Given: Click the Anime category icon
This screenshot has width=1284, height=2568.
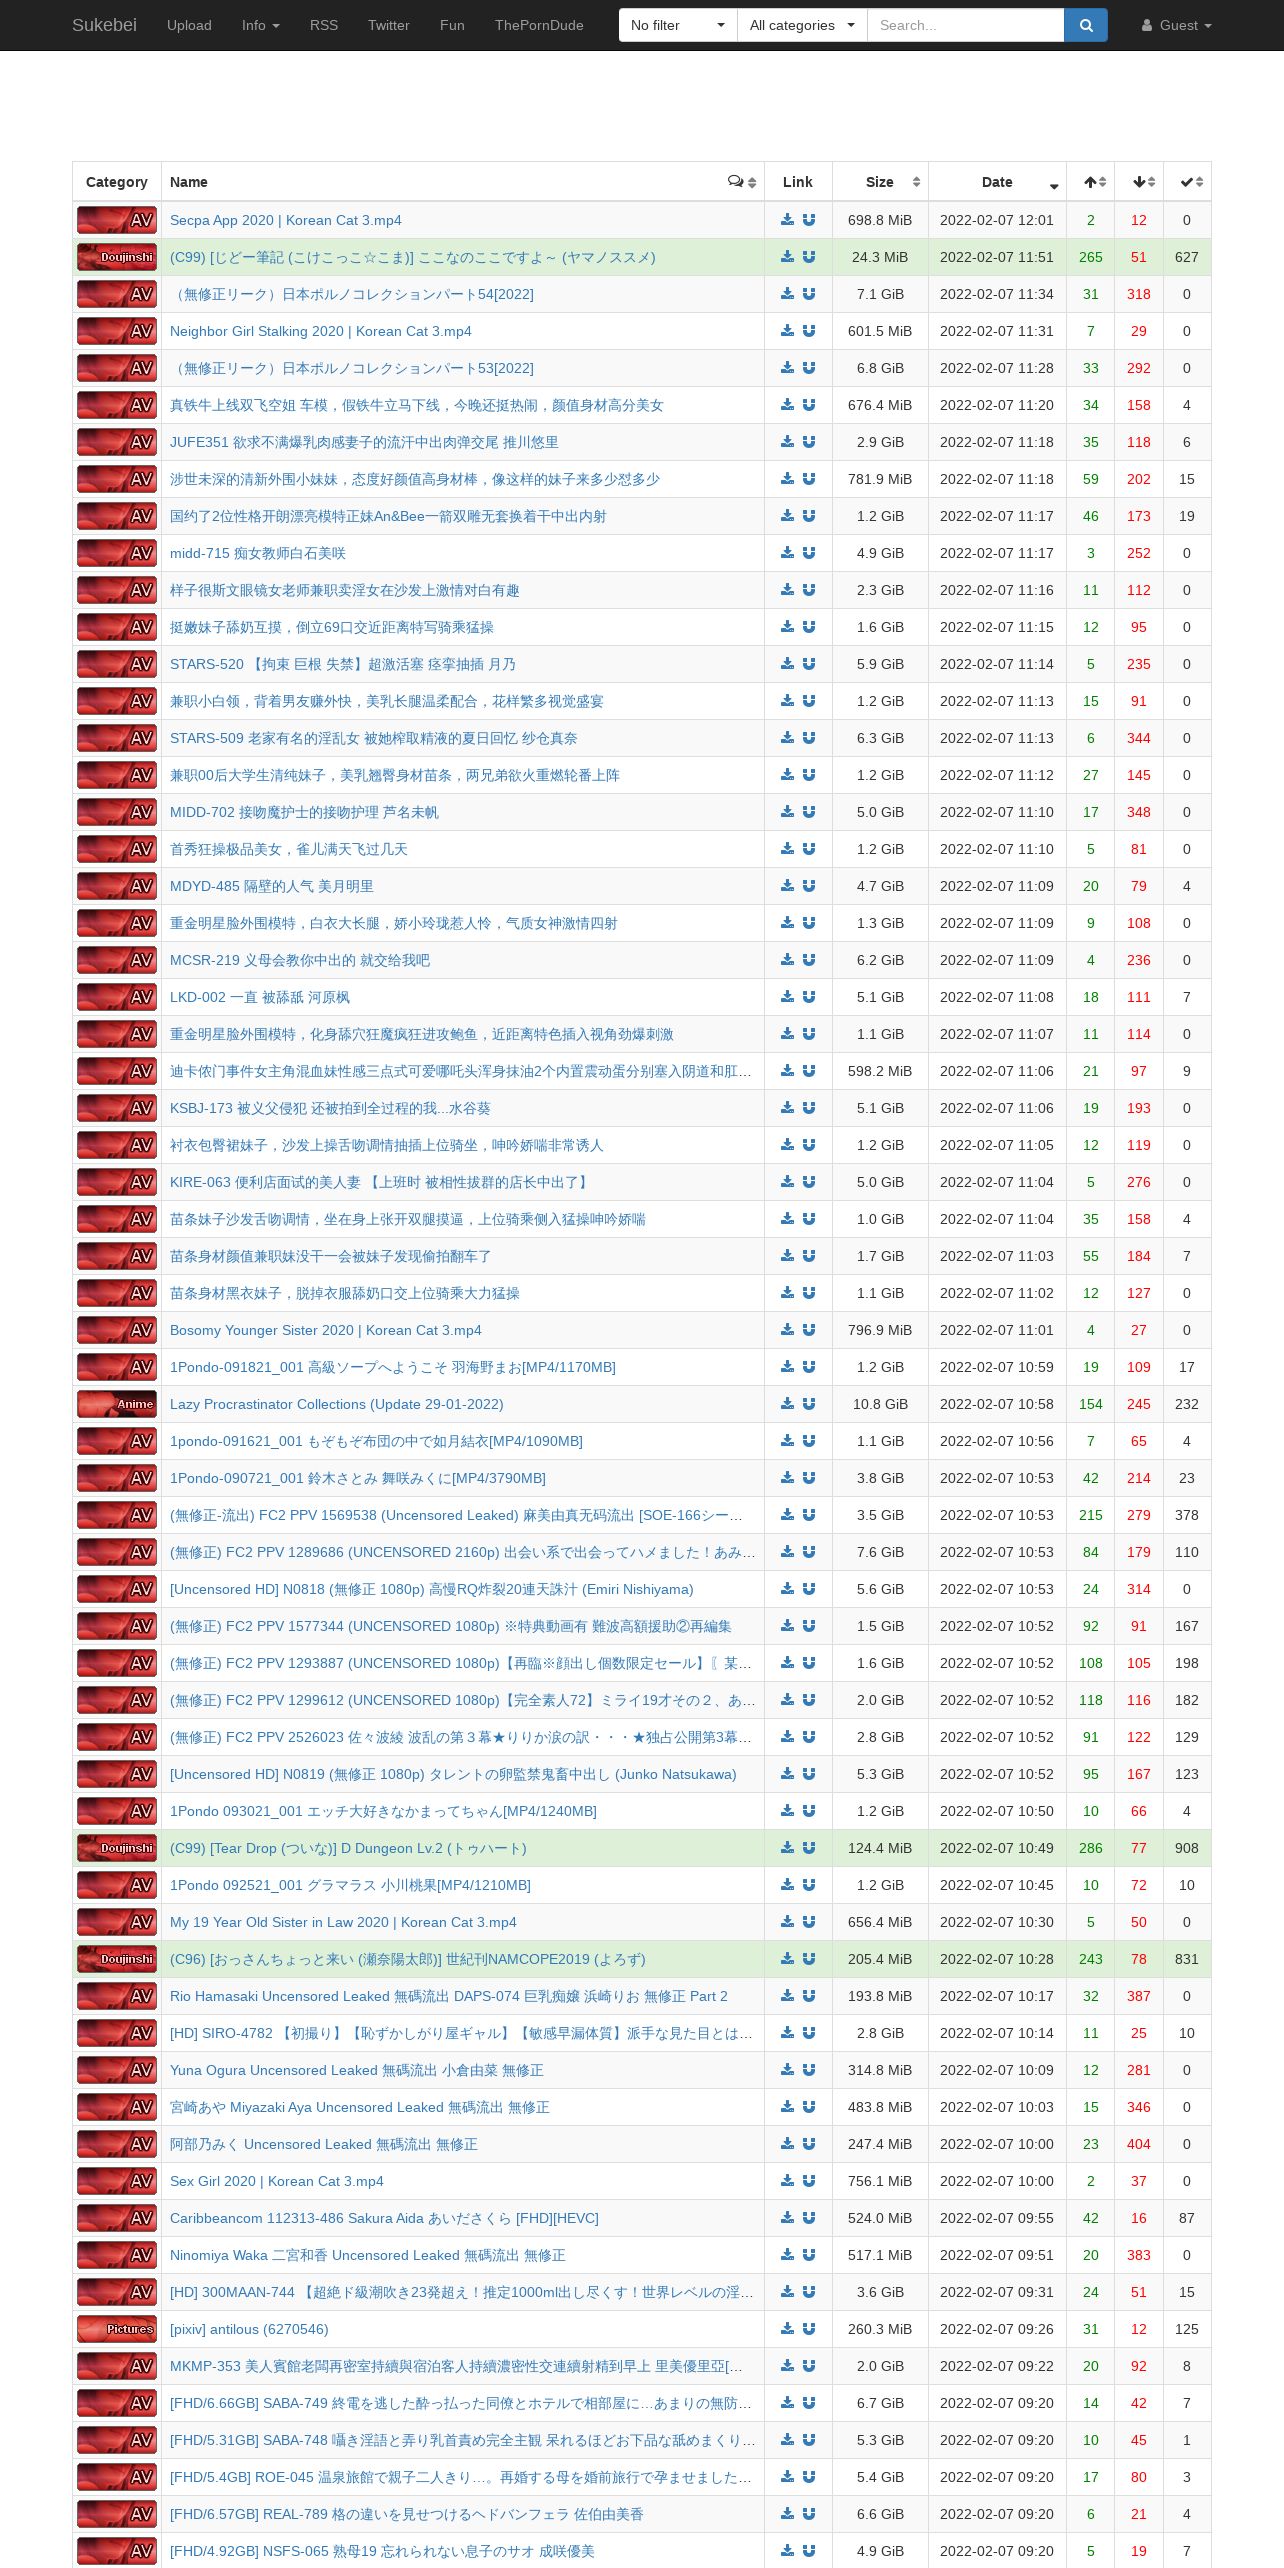Looking at the screenshot, I should point(117,1404).
